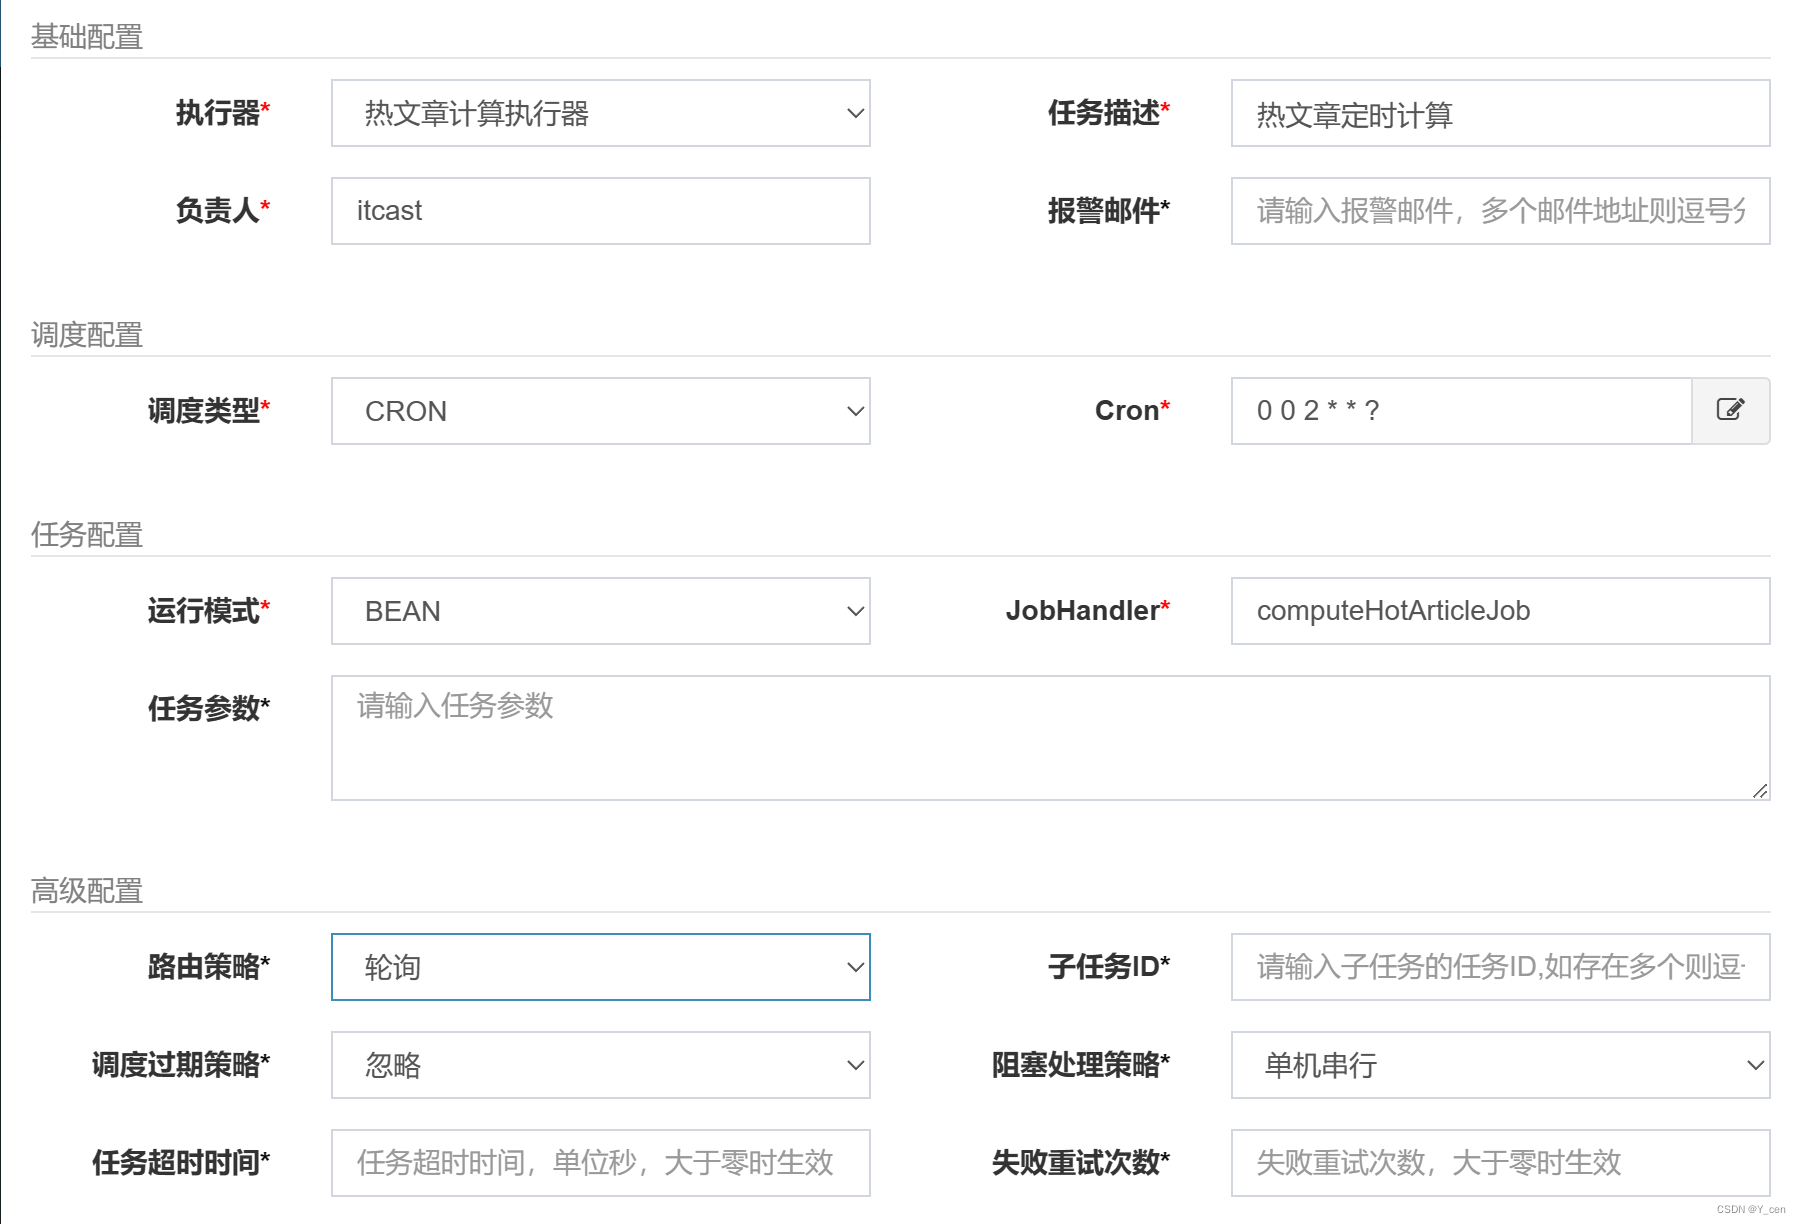Viewport: 1801px width, 1224px height.
Task: Open the 执行器 dropdown showing 热文章计算执行器
Action: (601, 113)
